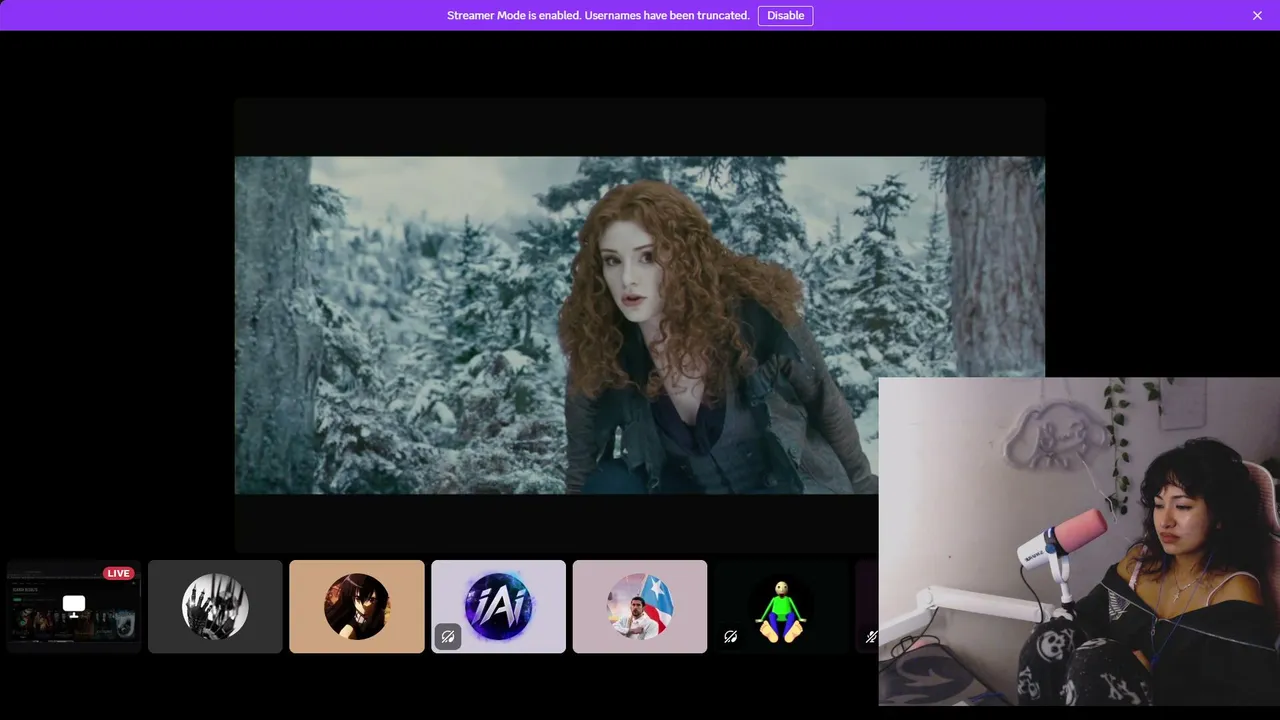1280x720 pixels.
Task: Select the anime character avatar tile
Action: 357,606
